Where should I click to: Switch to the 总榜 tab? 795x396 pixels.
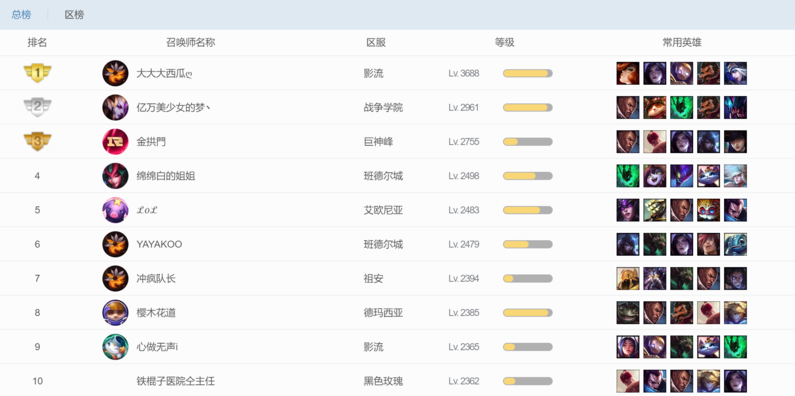coord(21,15)
